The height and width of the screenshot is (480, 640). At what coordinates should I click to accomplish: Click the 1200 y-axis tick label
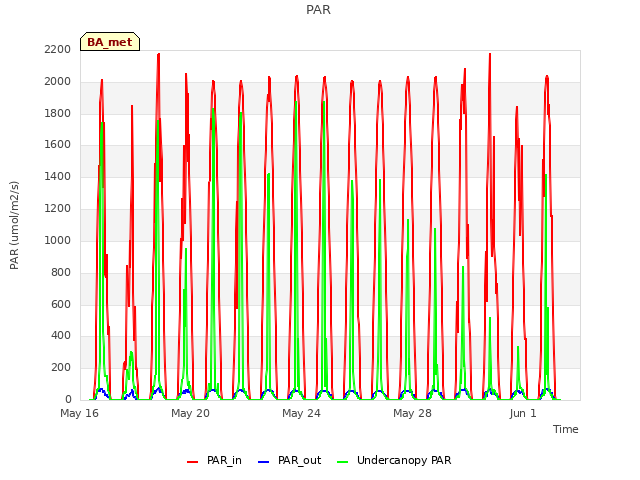58,208
